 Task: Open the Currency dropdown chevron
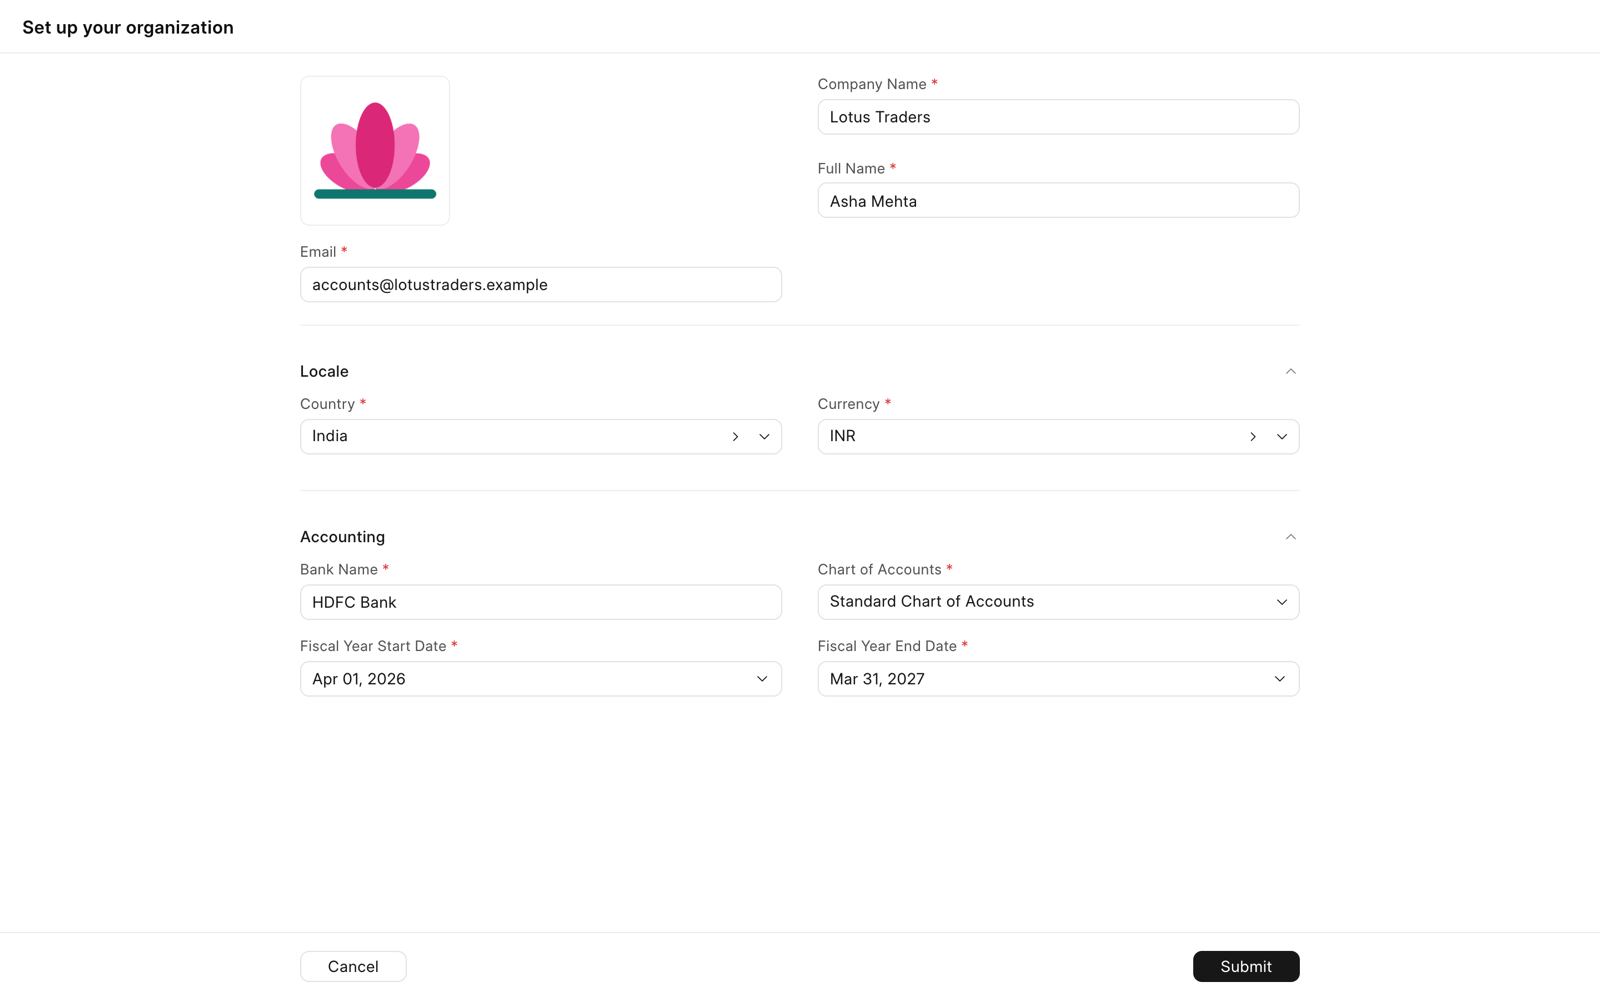tap(1281, 437)
